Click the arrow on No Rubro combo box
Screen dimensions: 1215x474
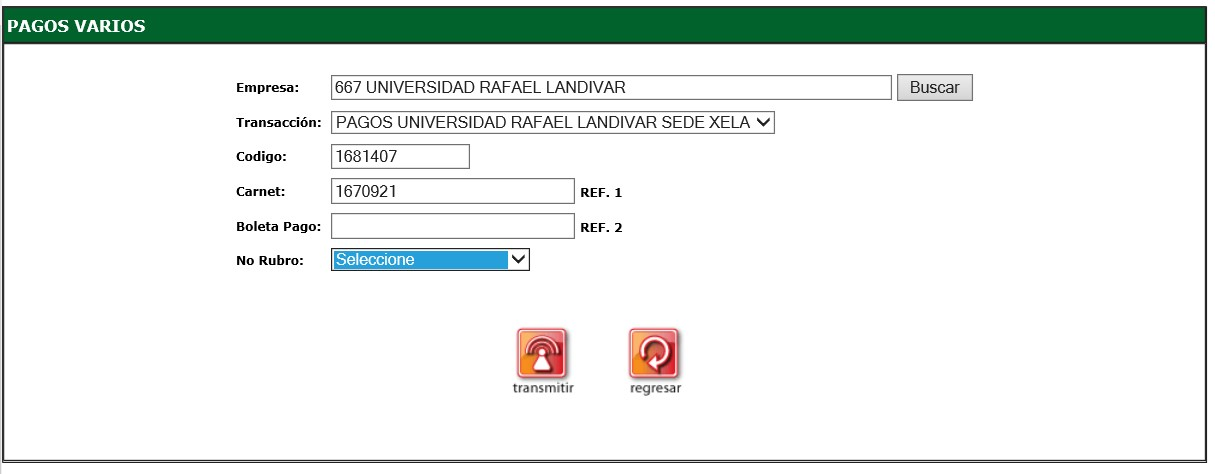(x=517, y=260)
